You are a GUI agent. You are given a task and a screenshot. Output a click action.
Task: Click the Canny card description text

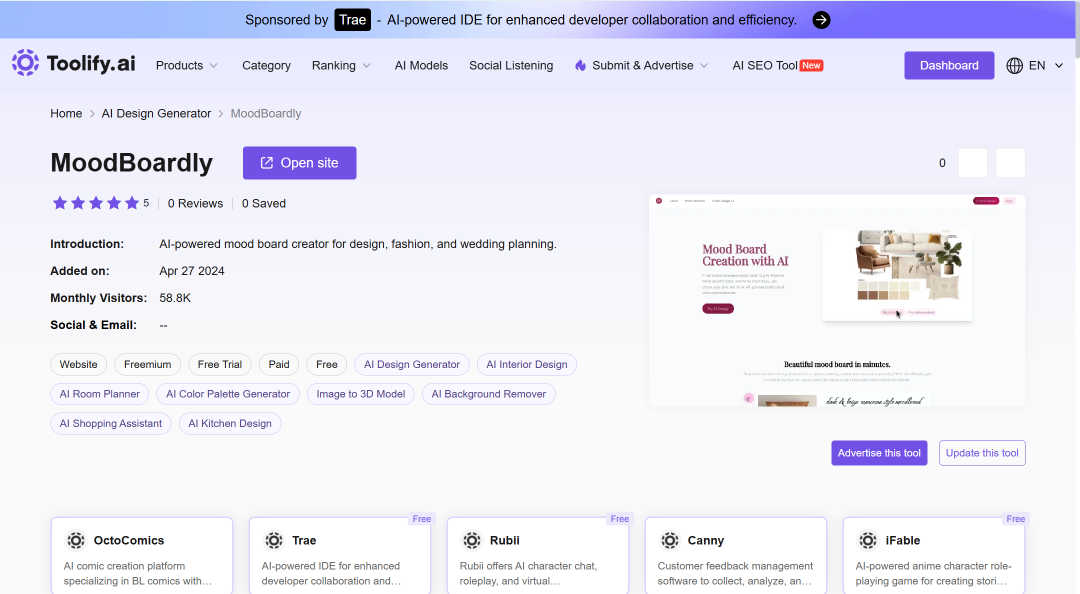pyautogui.click(x=735, y=573)
